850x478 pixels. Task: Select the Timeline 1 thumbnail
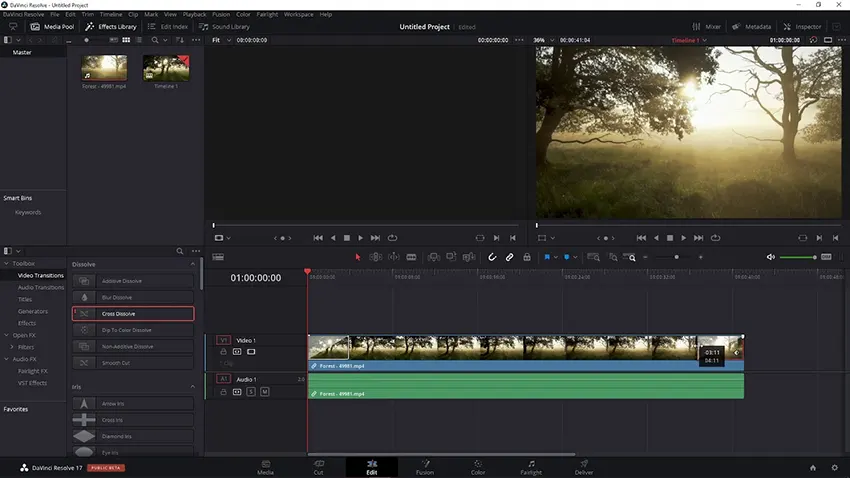coord(166,67)
